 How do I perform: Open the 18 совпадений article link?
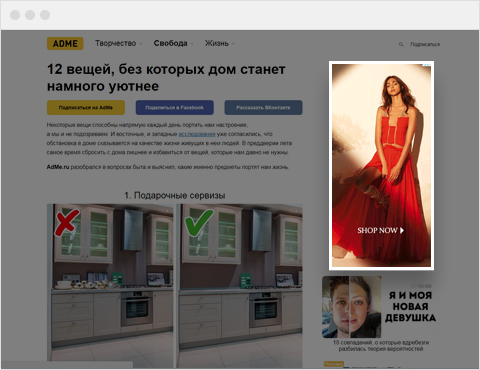(381, 346)
